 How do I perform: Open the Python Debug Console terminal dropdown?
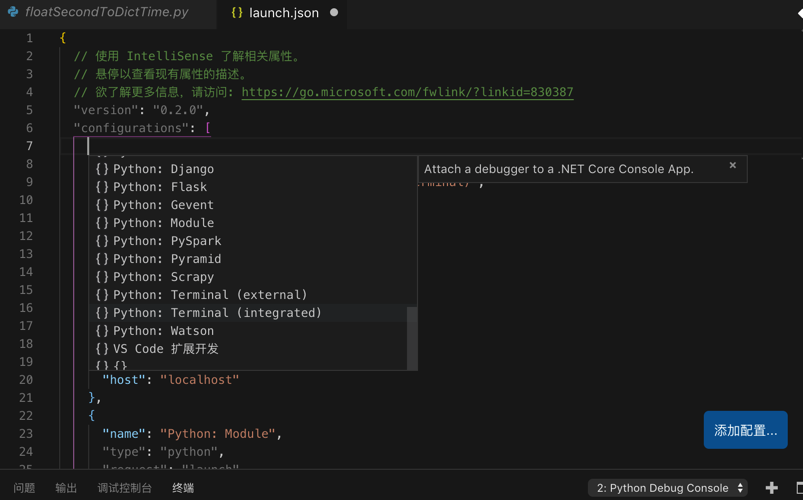[x=669, y=488]
